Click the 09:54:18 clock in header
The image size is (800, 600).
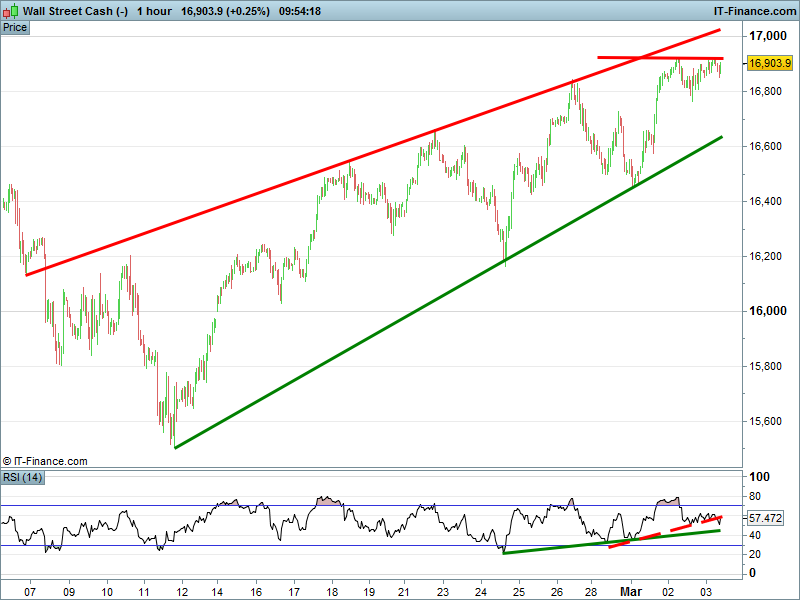pos(300,11)
